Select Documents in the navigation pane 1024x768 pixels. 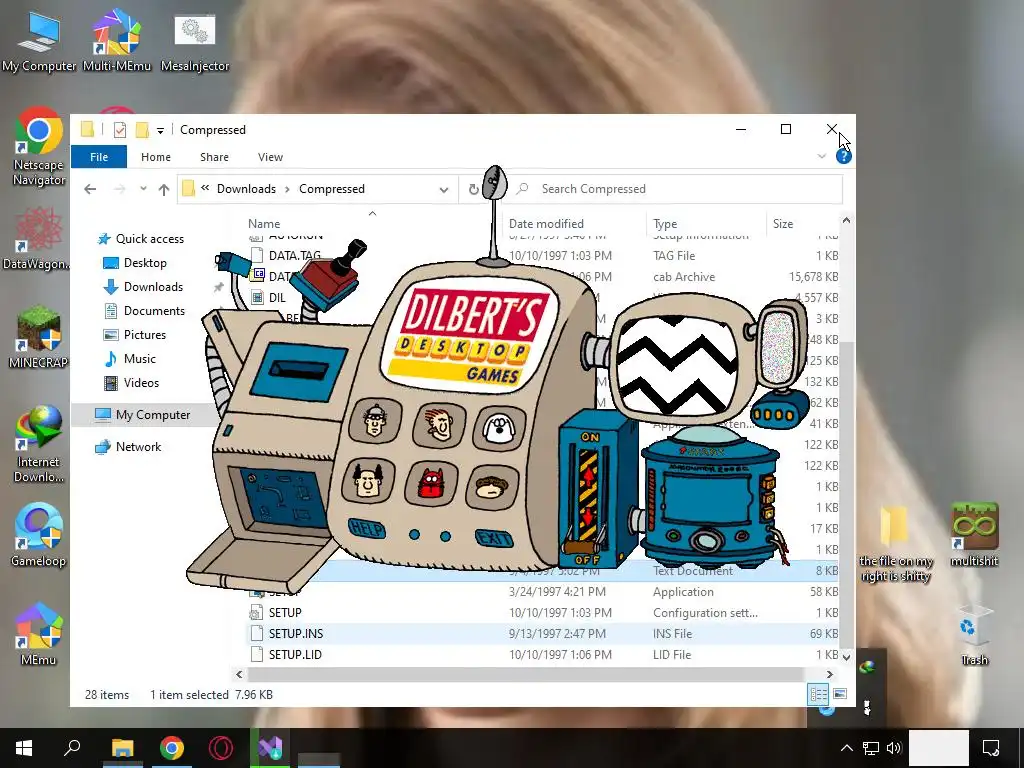(x=154, y=311)
